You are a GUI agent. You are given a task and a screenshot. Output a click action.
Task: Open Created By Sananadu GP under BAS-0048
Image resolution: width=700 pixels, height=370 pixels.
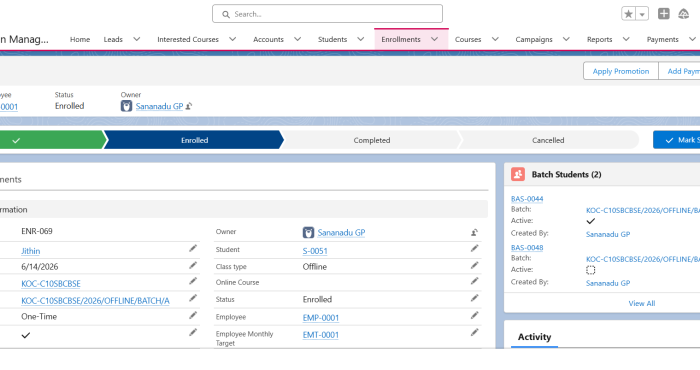pos(608,283)
